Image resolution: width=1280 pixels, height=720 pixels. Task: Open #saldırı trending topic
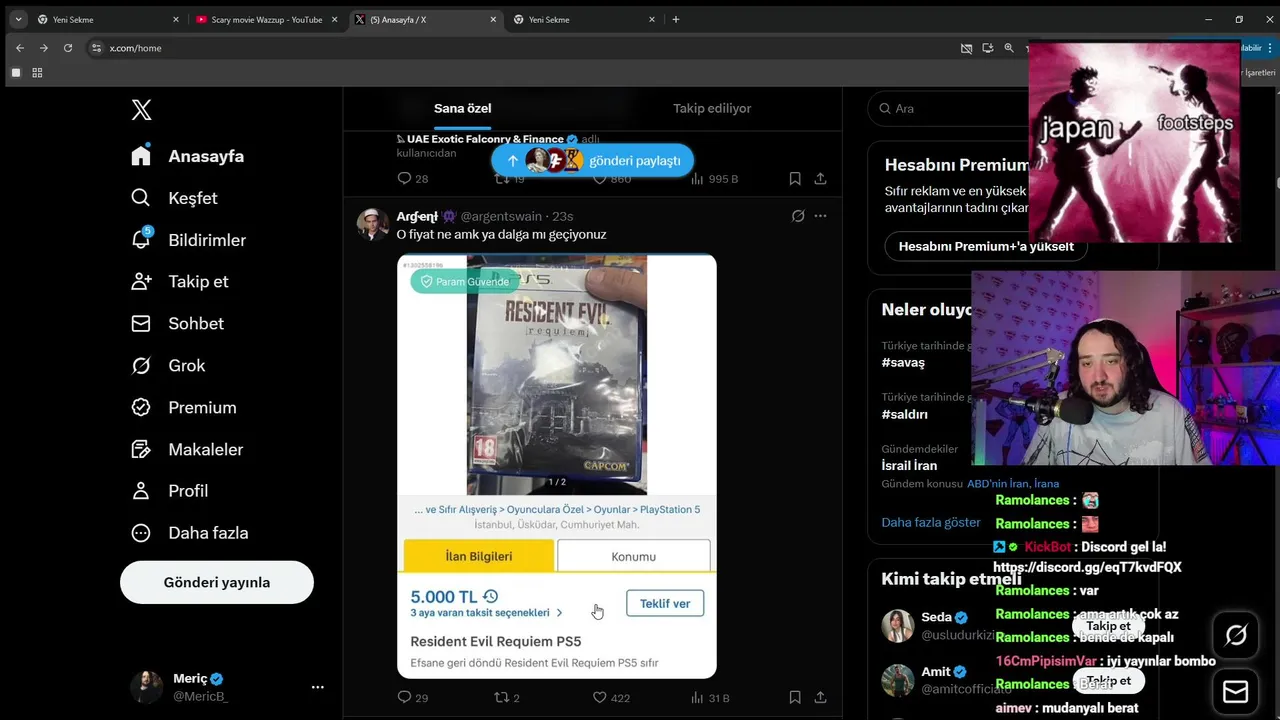coord(904,414)
